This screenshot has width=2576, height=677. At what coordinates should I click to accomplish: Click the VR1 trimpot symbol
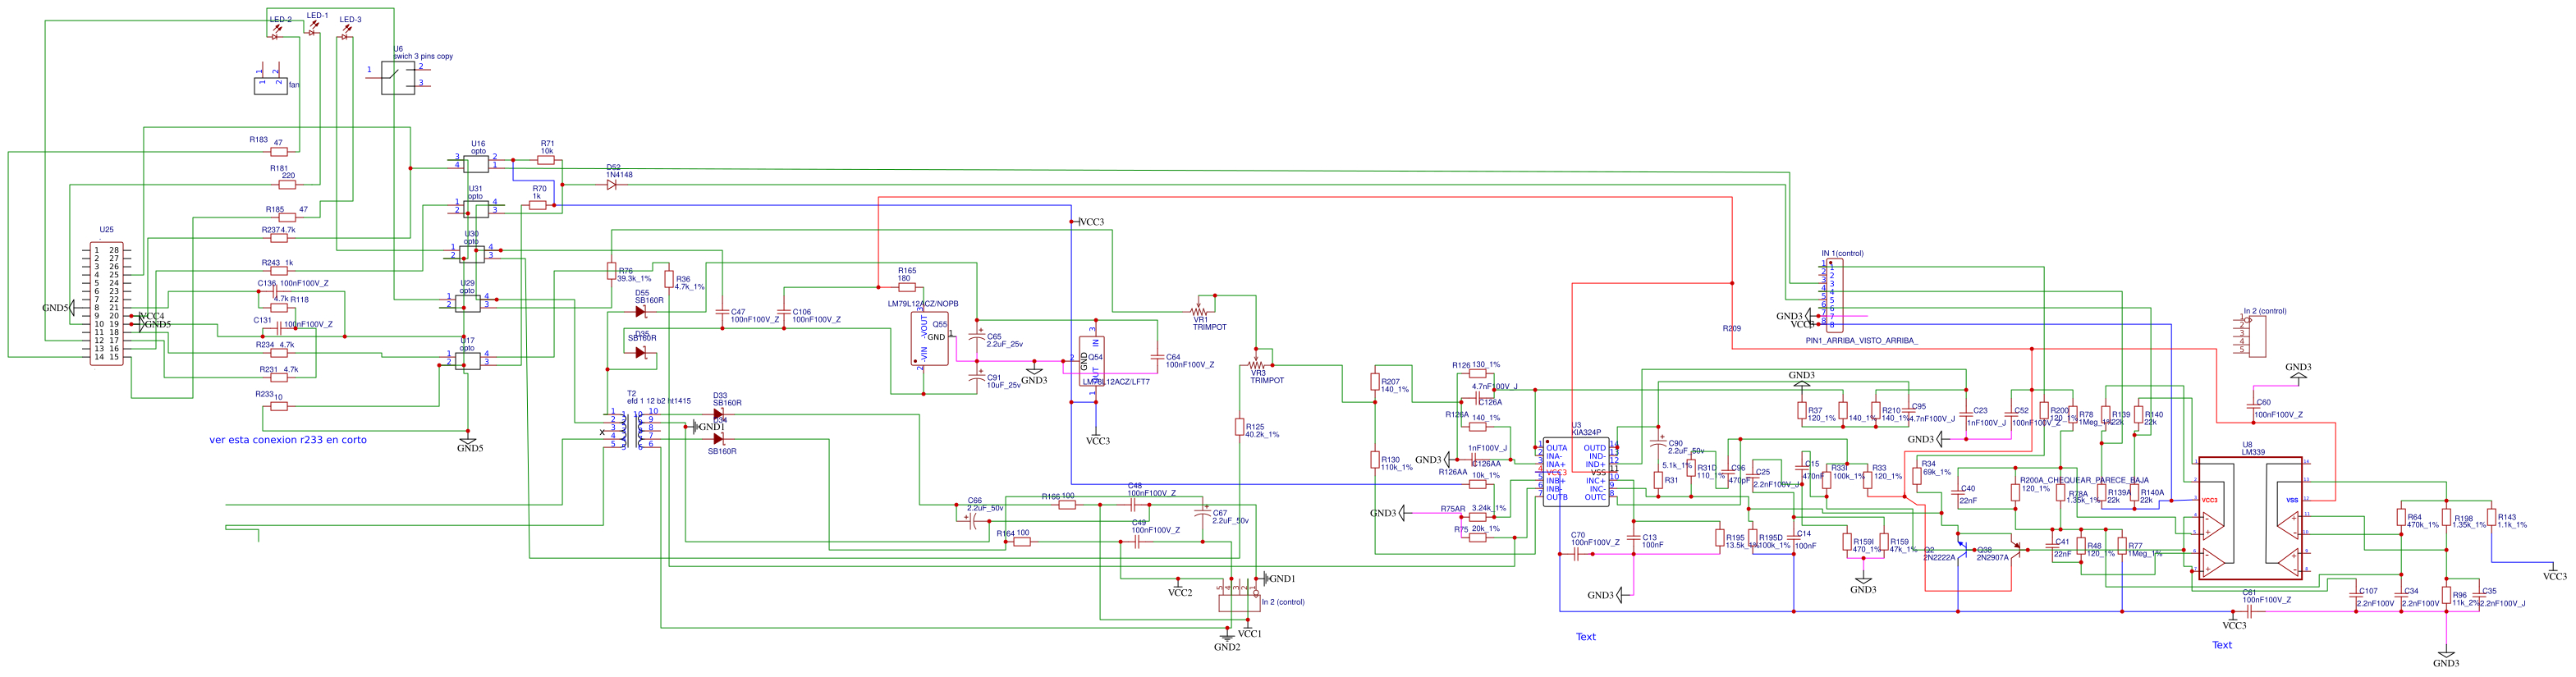[1198, 313]
